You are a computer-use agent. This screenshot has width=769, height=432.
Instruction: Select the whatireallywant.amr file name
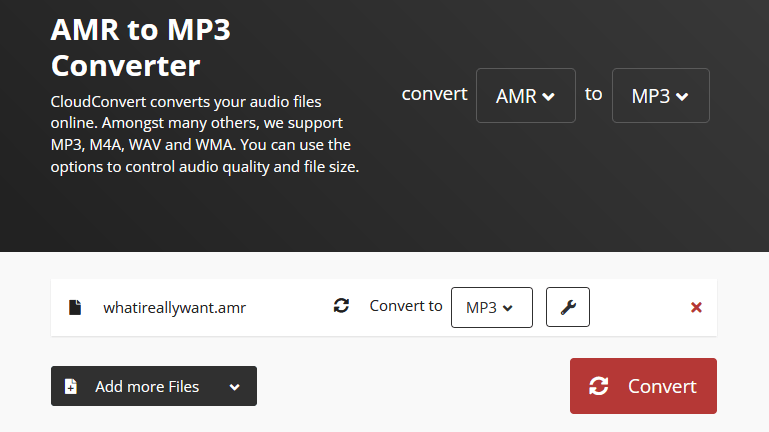(x=174, y=307)
